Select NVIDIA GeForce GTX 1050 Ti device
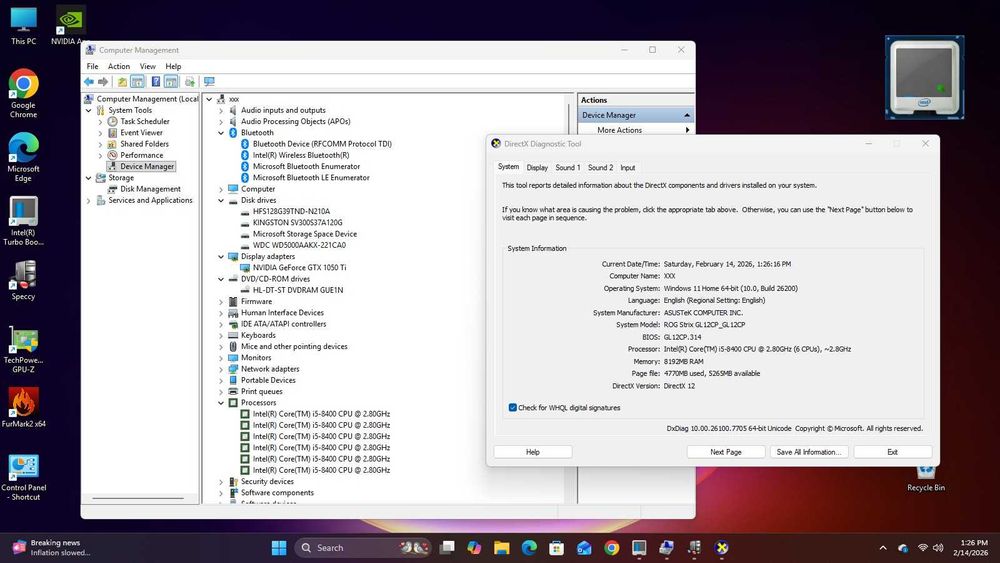The width and height of the screenshot is (1000, 563). click(x=299, y=268)
